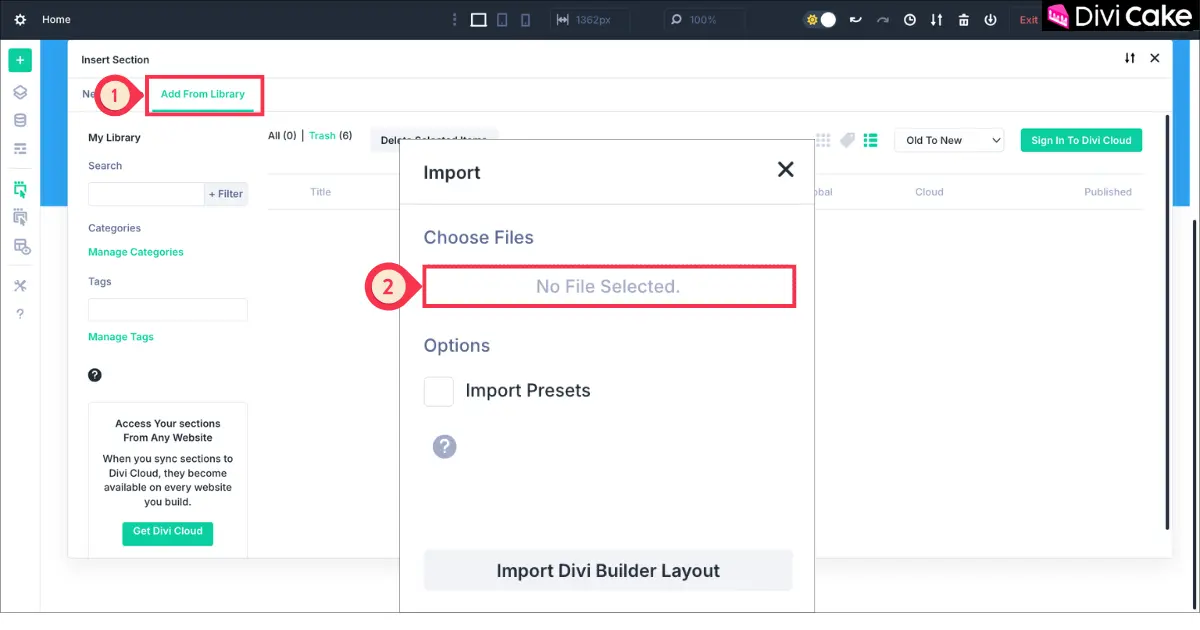1200x630 pixels.
Task: Click the Cloud column header
Action: 929,192
